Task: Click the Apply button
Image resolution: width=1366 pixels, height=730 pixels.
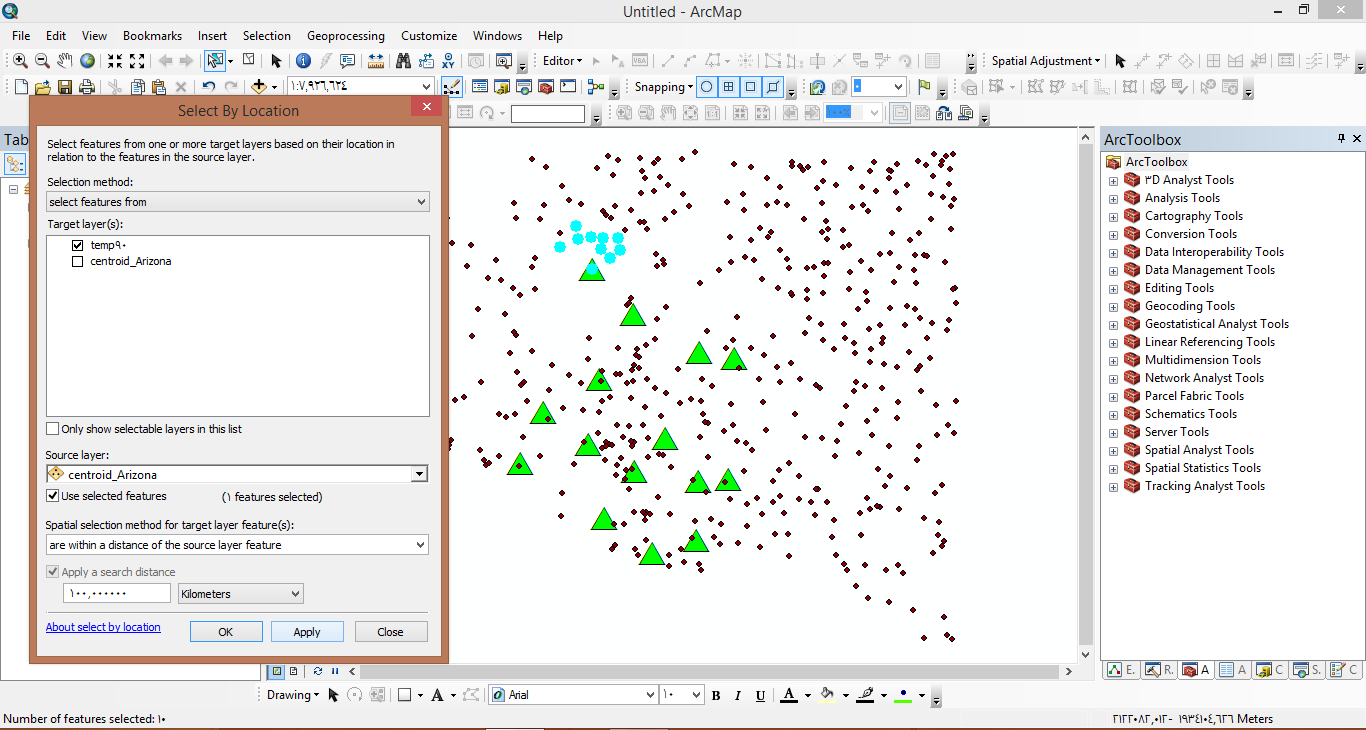Action: (307, 632)
